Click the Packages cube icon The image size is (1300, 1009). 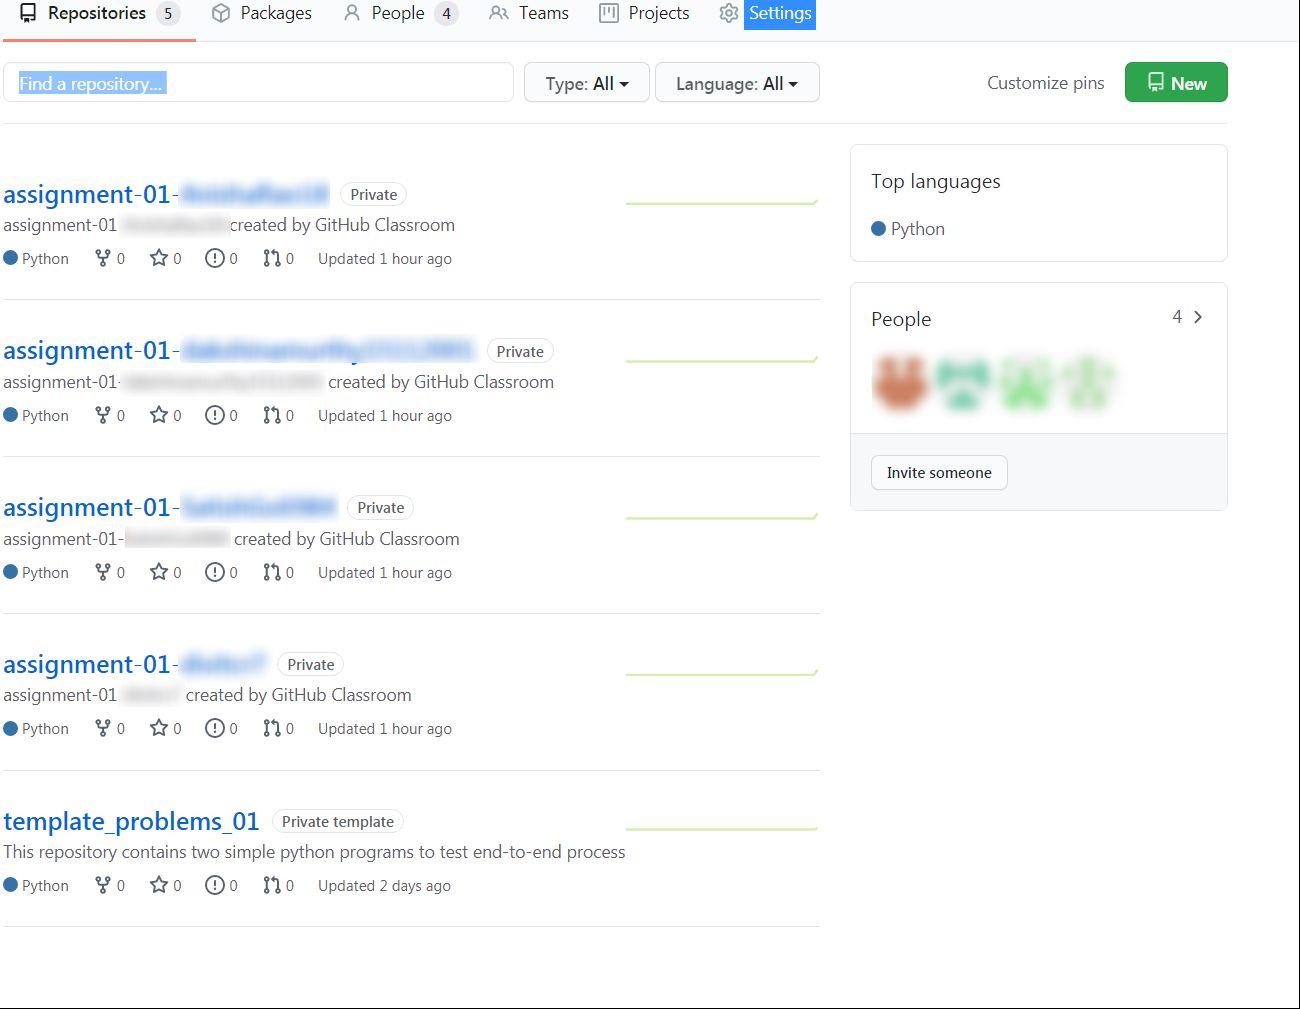(x=221, y=13)
